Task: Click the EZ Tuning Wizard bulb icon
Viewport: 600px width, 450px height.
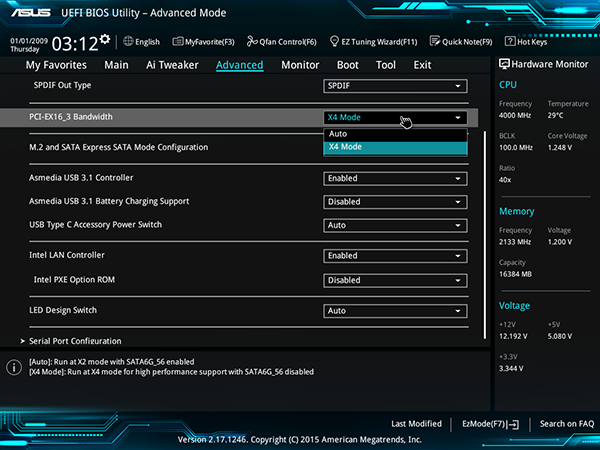Action: tap(334, 41)
